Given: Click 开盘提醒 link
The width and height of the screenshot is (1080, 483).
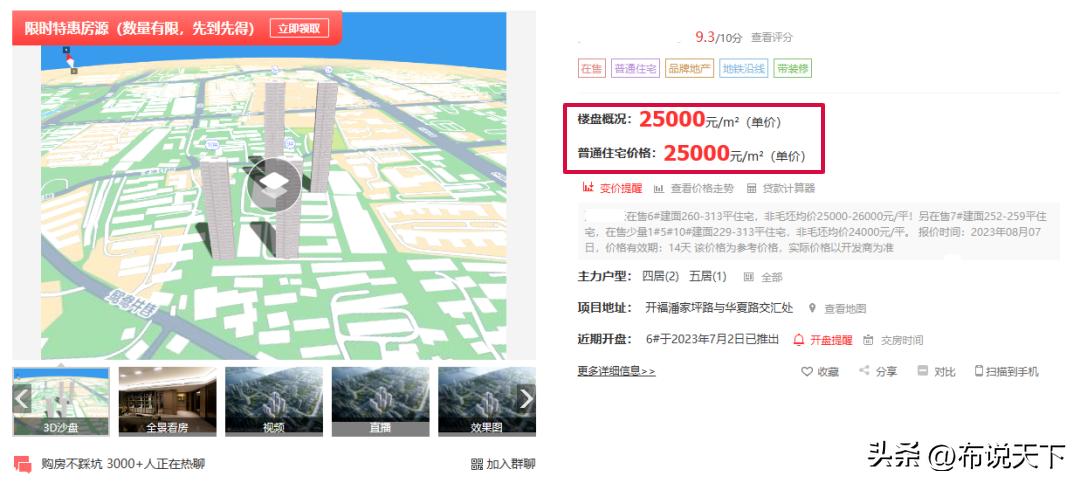Looking at the screenshot, I should point(831,340).
